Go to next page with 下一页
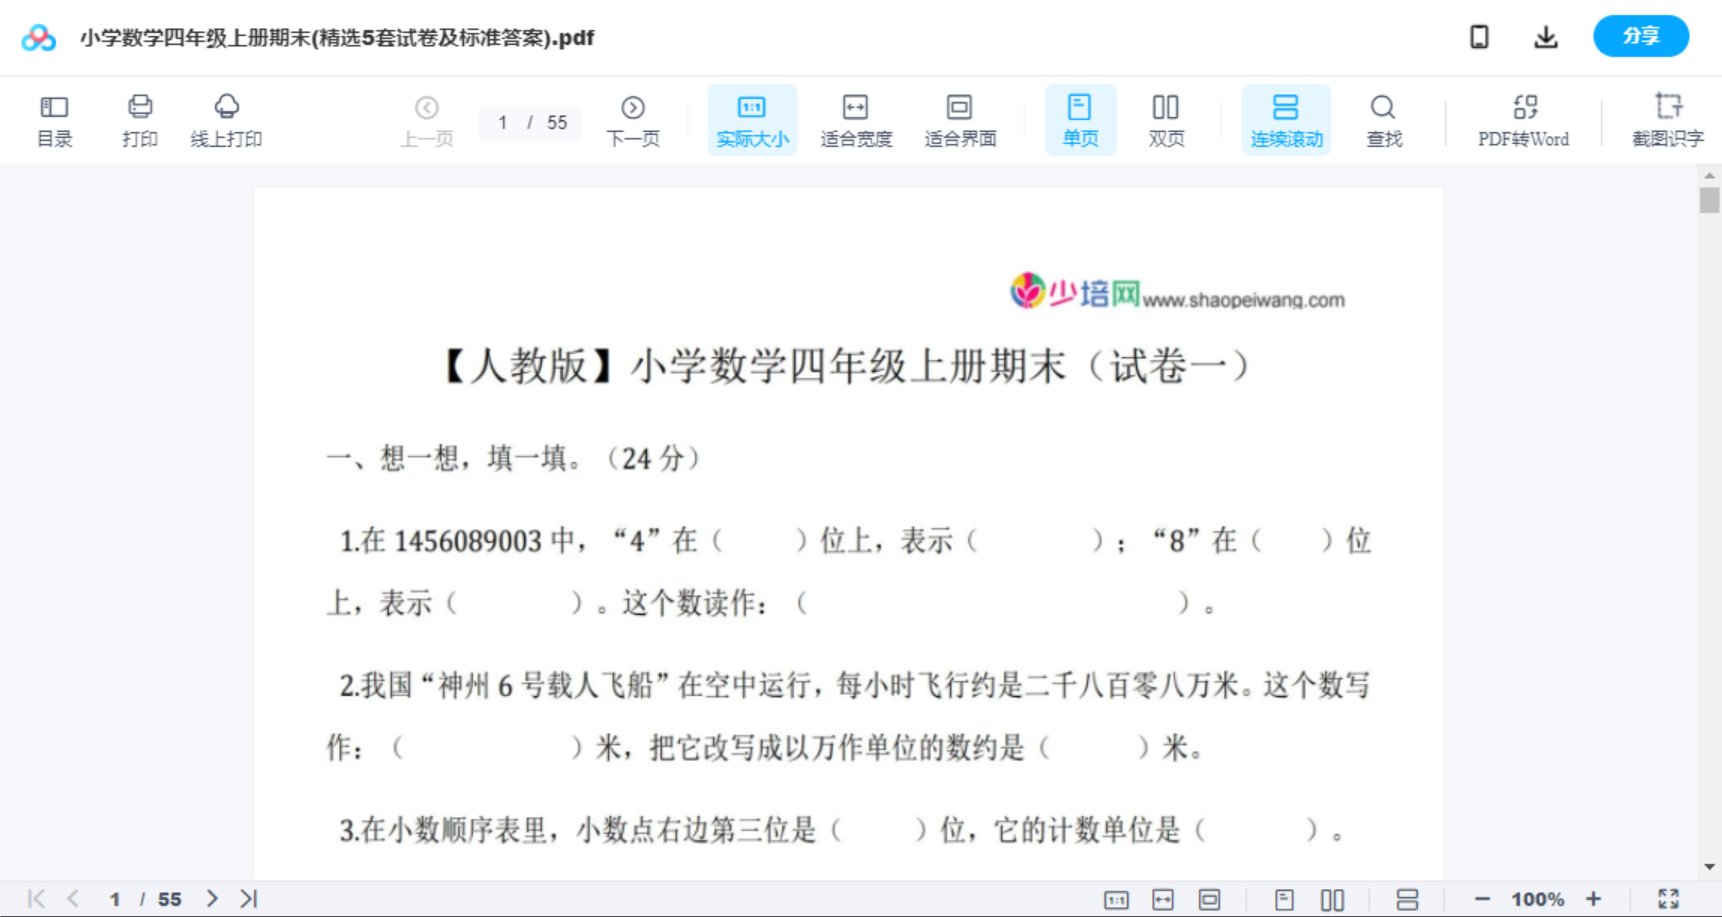The height and width of the screenshot is (917, 1722). (x=633, y=120)
